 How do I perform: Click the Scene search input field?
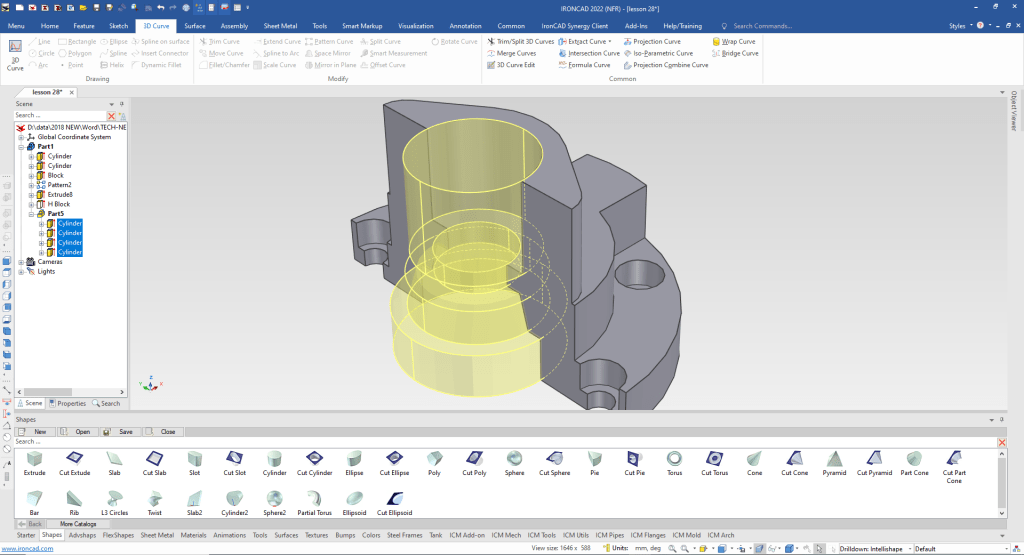click(x=58, y=116)
